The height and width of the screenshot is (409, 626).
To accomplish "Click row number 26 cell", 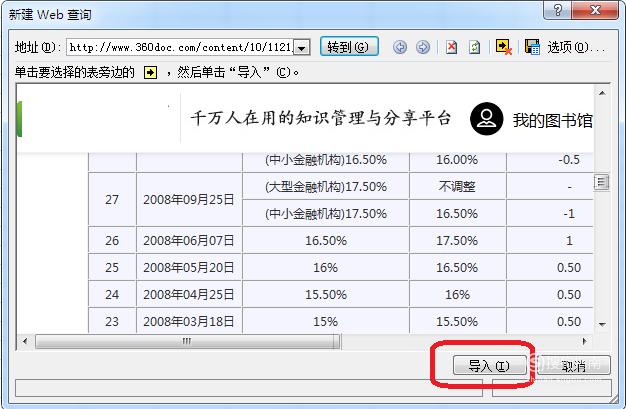I will 112,240.
